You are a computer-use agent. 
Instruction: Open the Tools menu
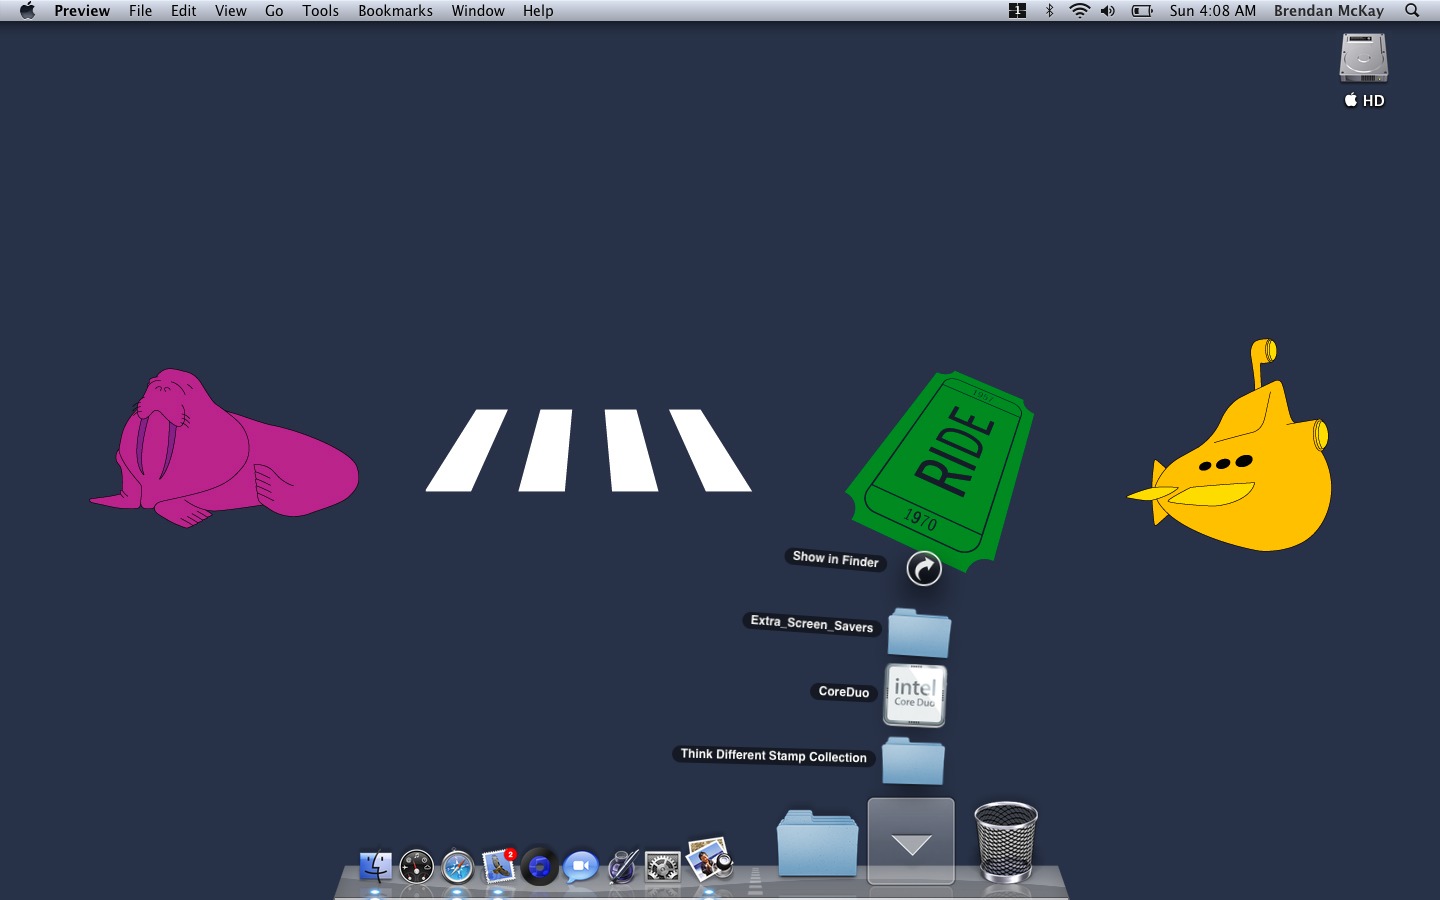320,11
